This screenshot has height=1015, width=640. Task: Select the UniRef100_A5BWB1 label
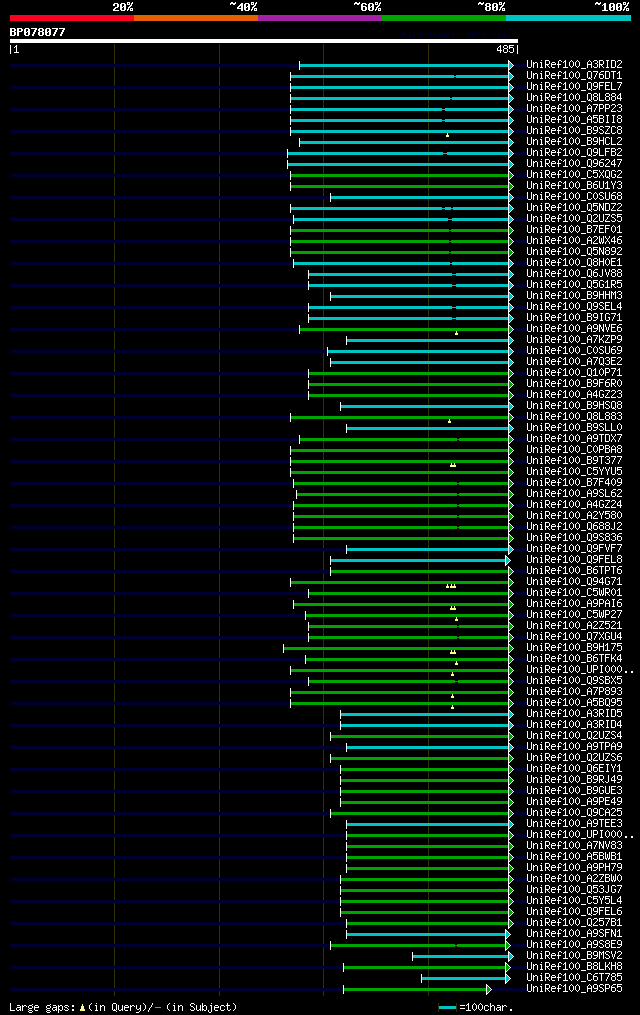(x=575, y=857)
